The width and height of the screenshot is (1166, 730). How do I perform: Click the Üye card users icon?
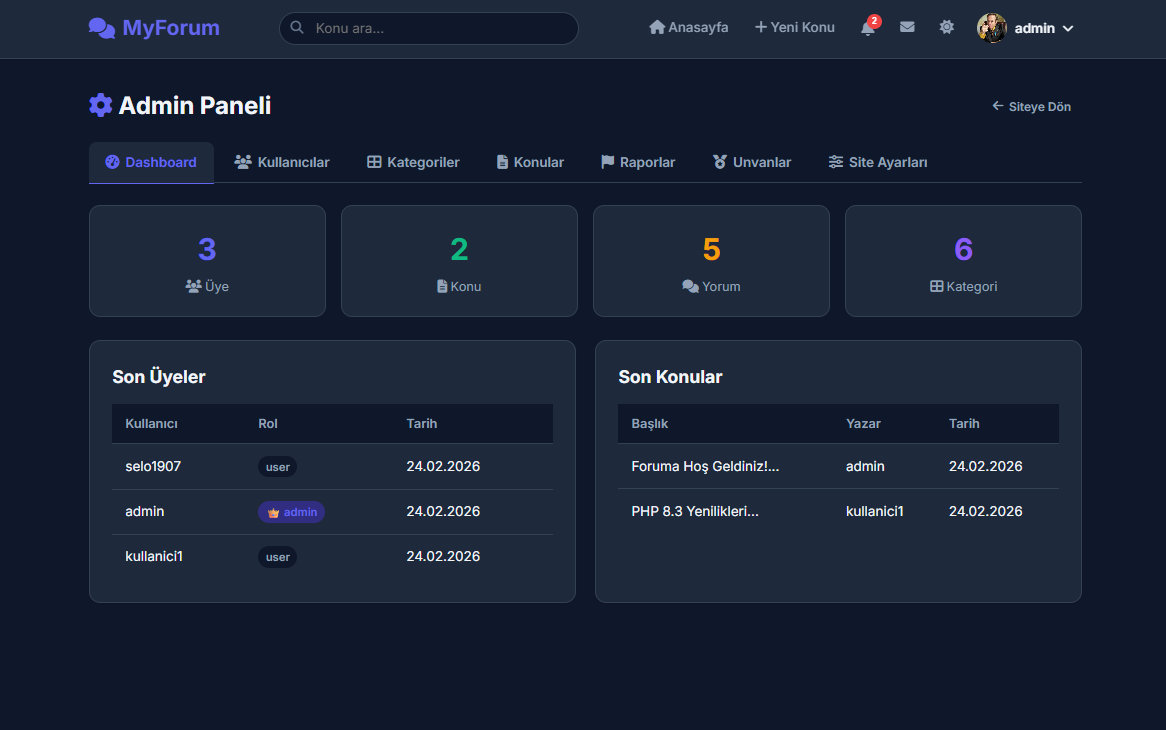point(193,286)
